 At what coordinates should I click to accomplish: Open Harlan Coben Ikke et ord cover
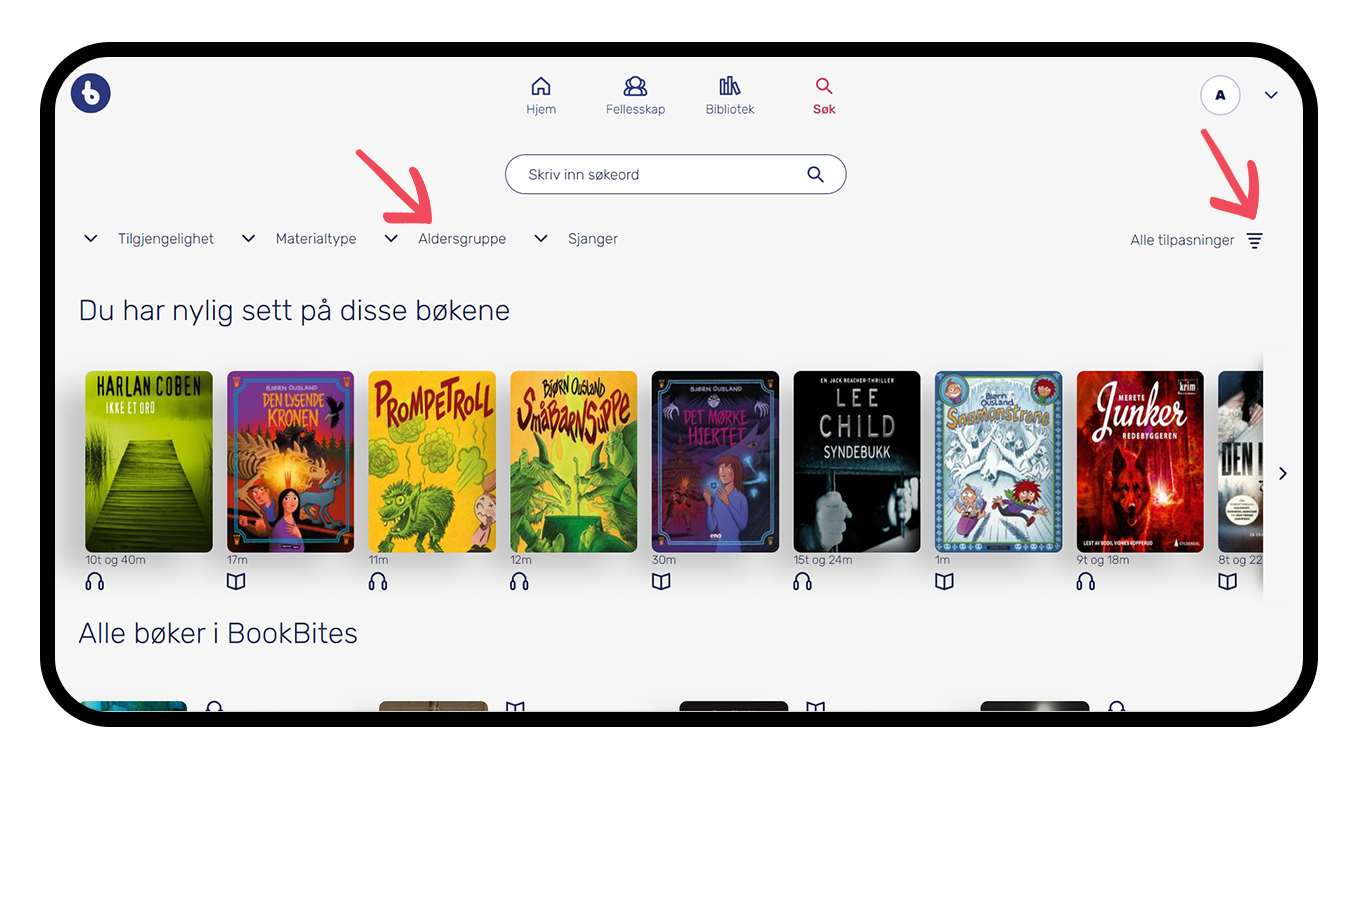(149, 461)
